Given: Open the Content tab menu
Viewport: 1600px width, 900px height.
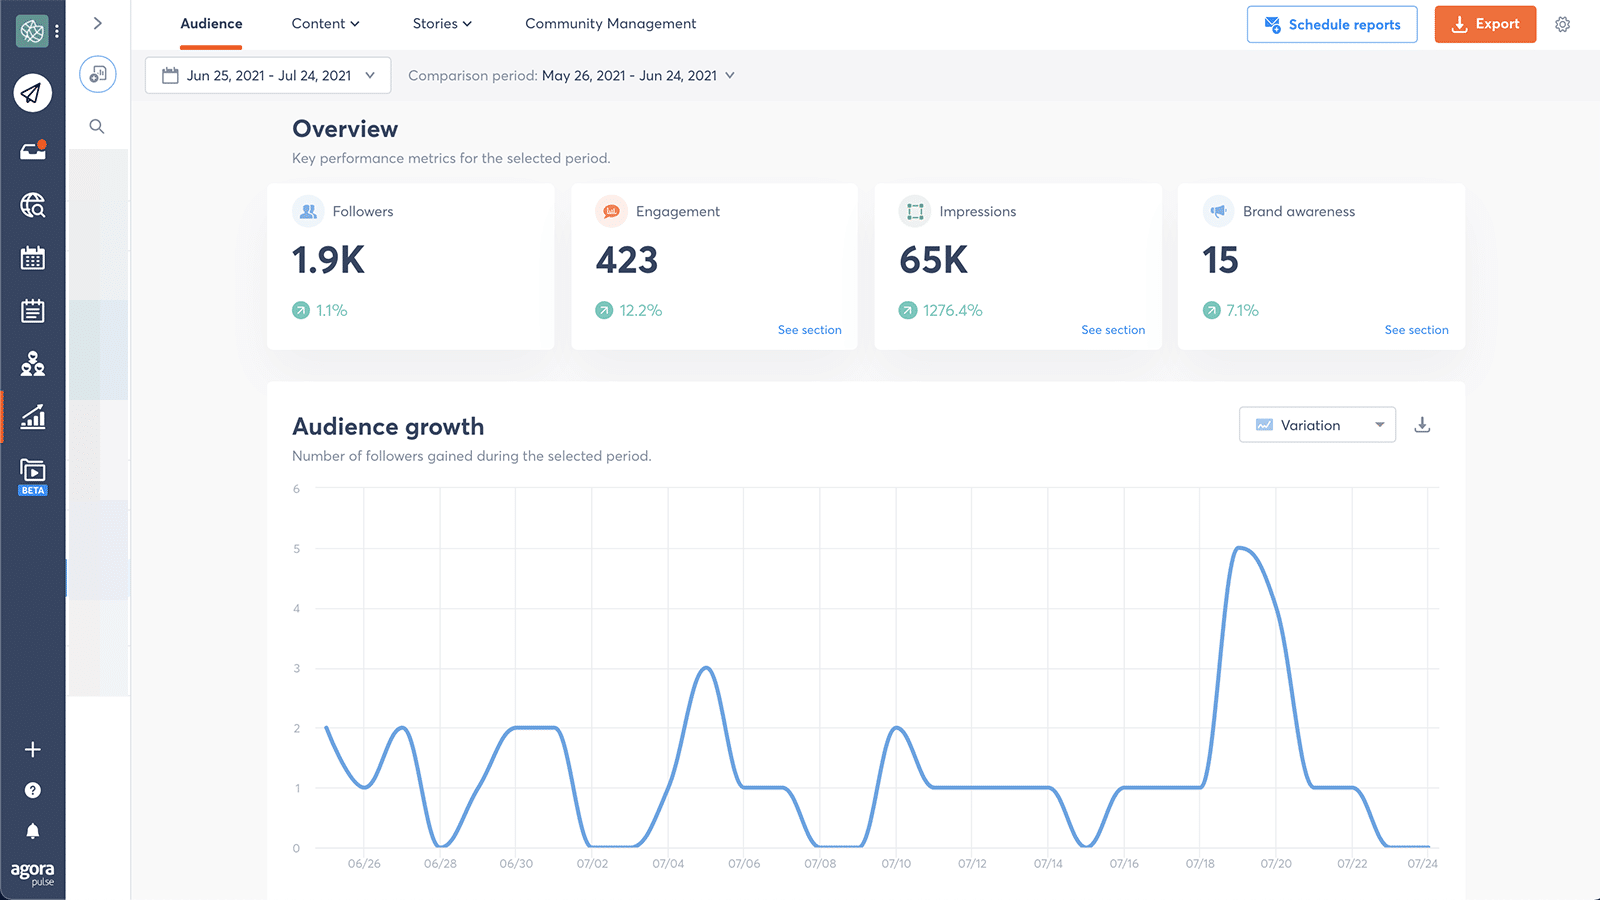Looking at the screenshot, I should (x=325, y=24).
